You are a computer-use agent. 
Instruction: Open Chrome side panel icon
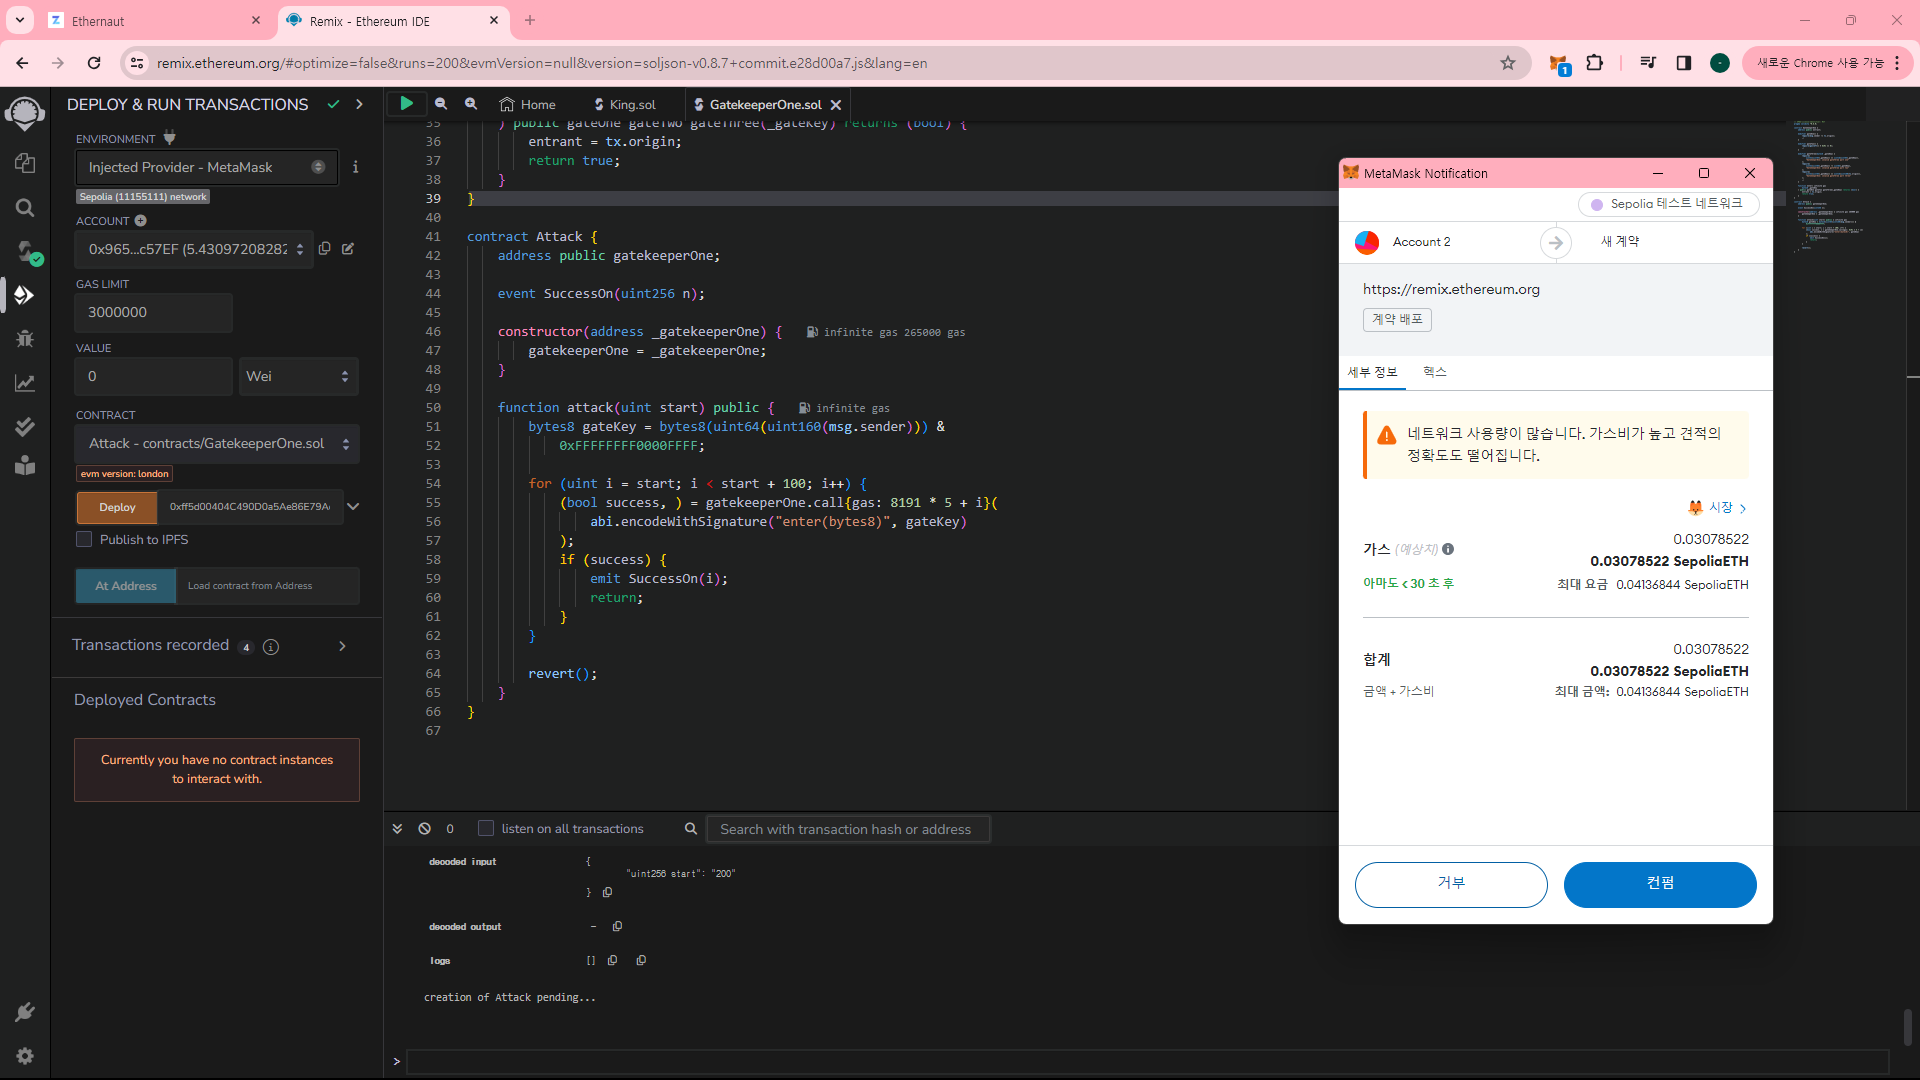click(x=1684, y=63)
